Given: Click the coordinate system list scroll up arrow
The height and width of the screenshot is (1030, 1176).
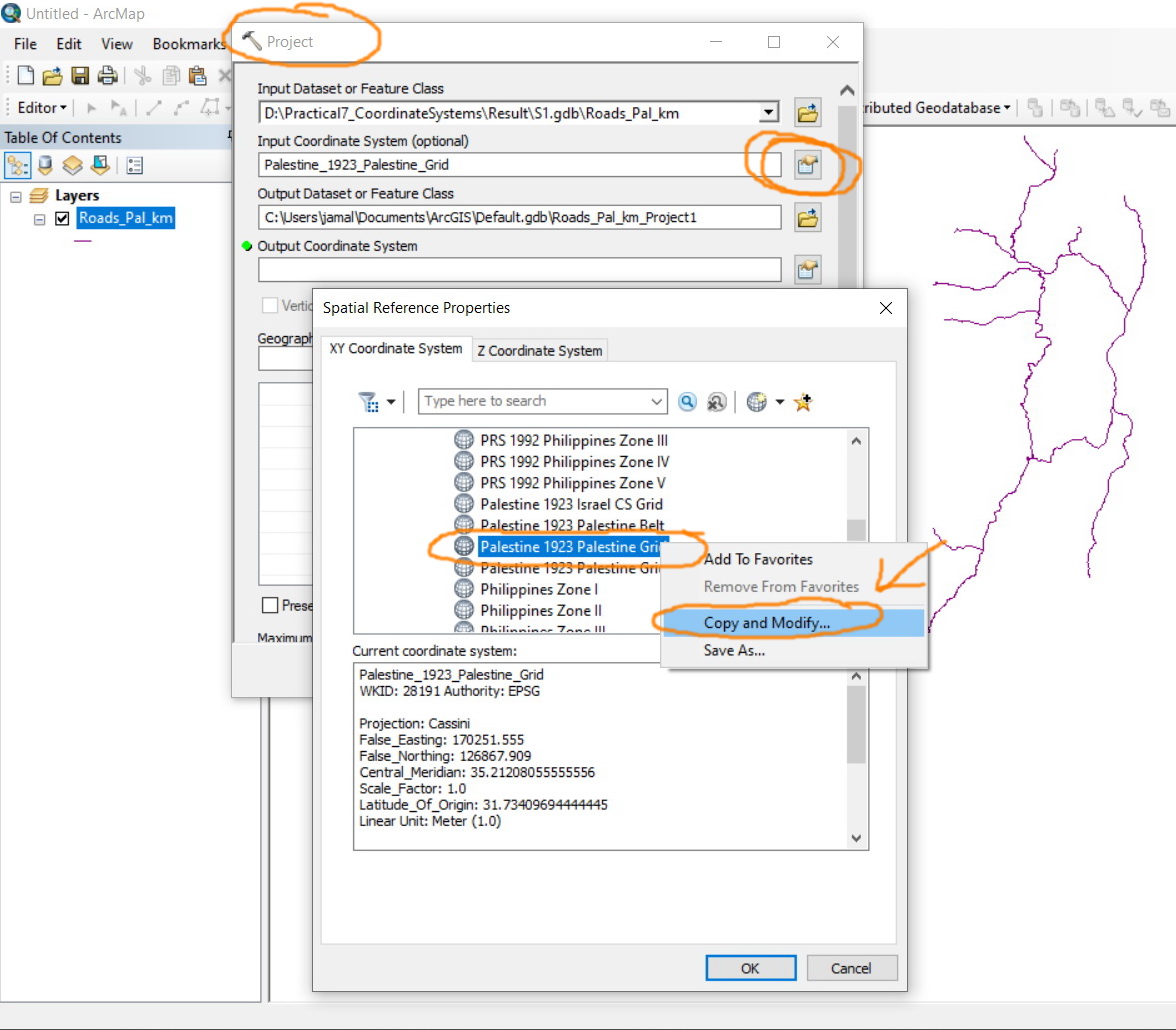Looking at the screenshot, I should (856, 441).
